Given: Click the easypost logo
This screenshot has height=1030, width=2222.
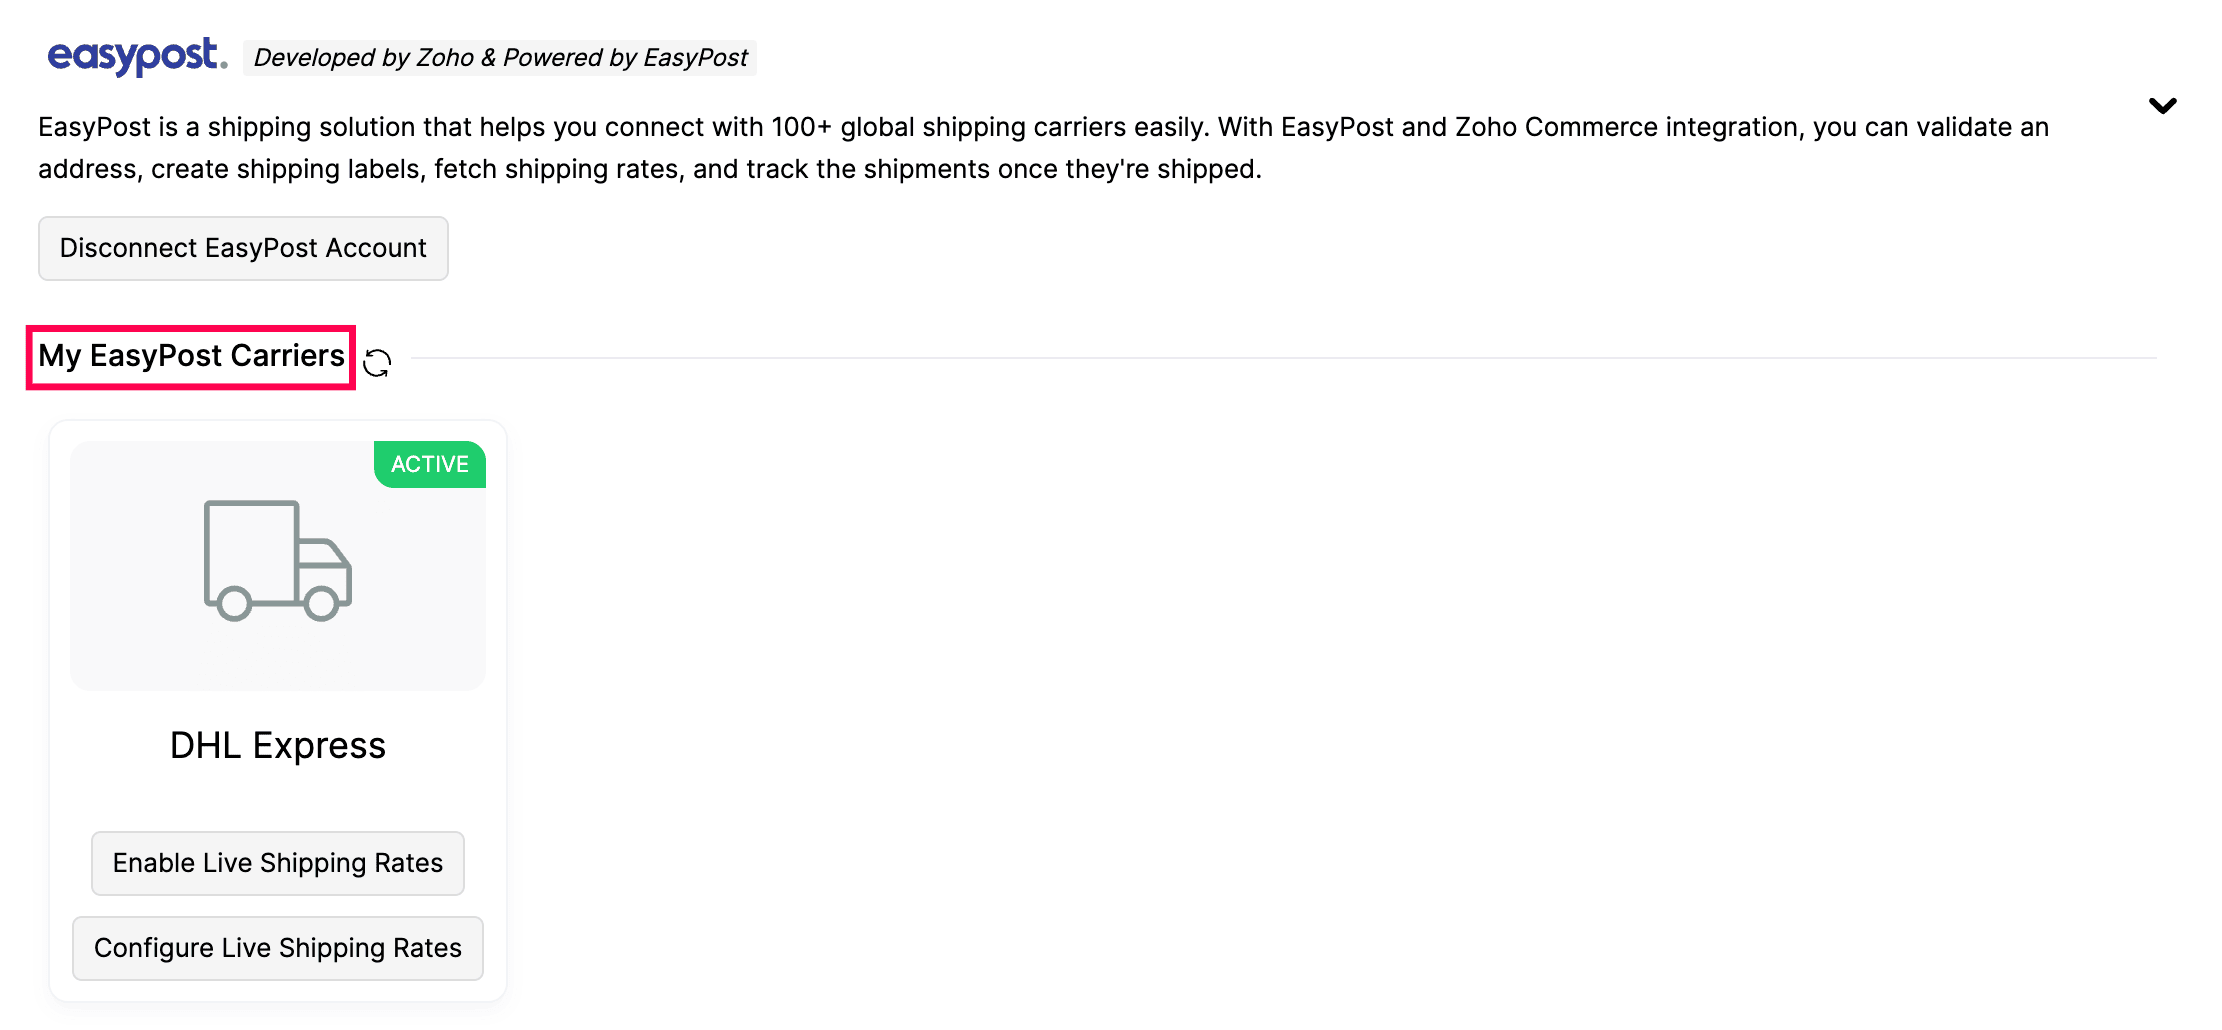Looking at the screenshot, I should pos(137,56).
